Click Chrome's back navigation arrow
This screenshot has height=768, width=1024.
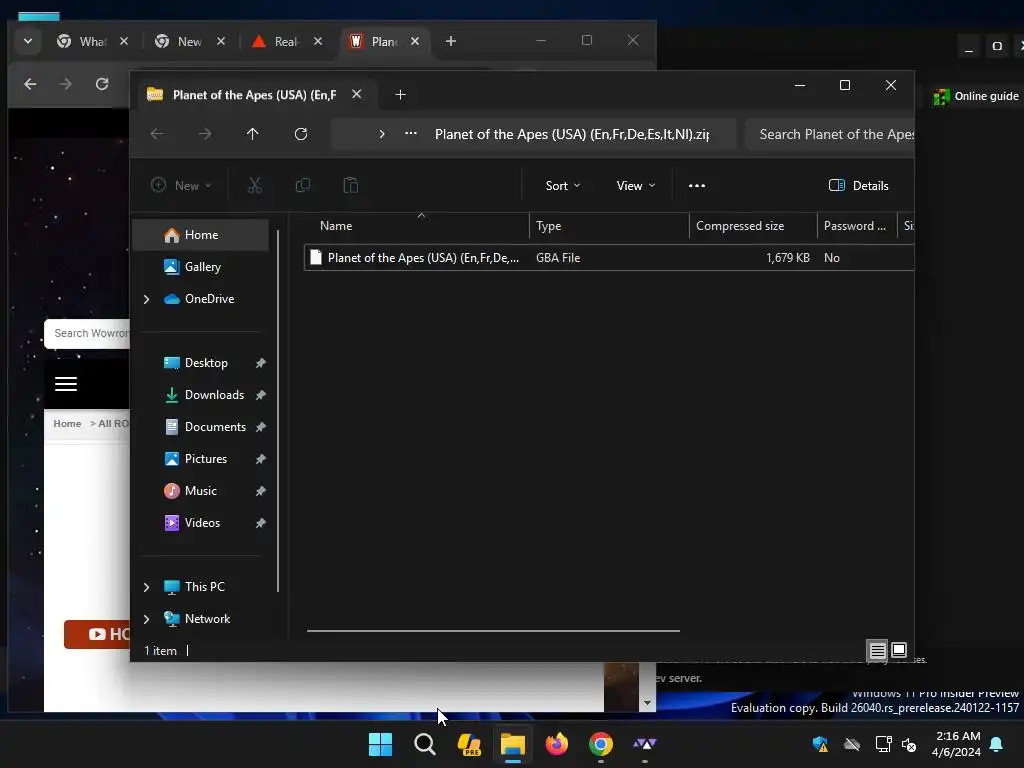point(30,84)
